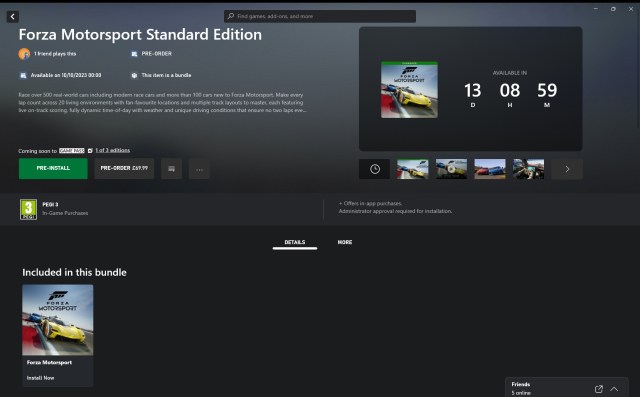This screenshot has width=640, height=397.
Task: Open the 1 of 3 editions link
Action: click(113, 150)
